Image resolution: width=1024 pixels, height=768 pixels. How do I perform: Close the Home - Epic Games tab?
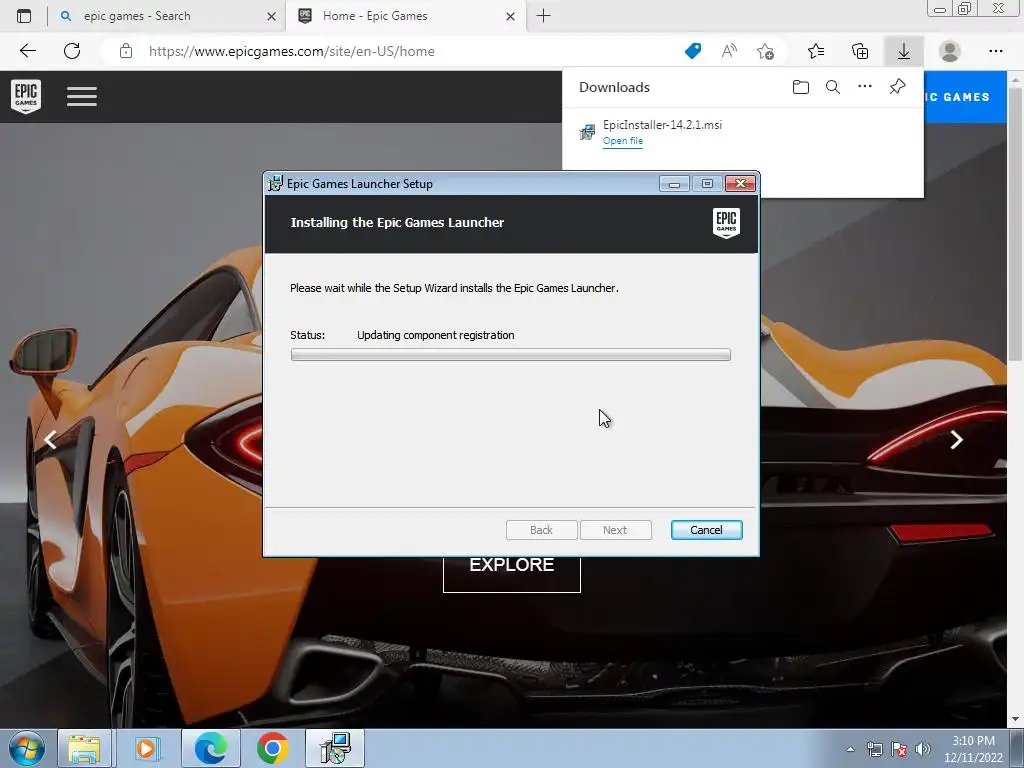point(510,16)
